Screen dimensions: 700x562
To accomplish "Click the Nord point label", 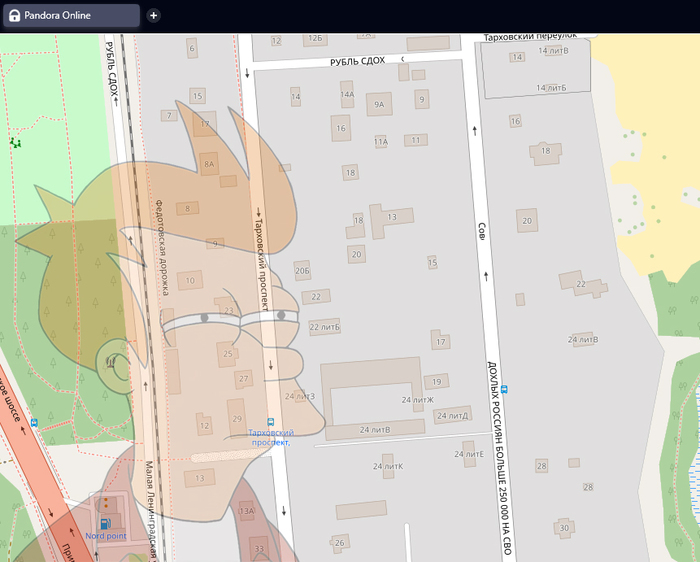I will point(106,536).
